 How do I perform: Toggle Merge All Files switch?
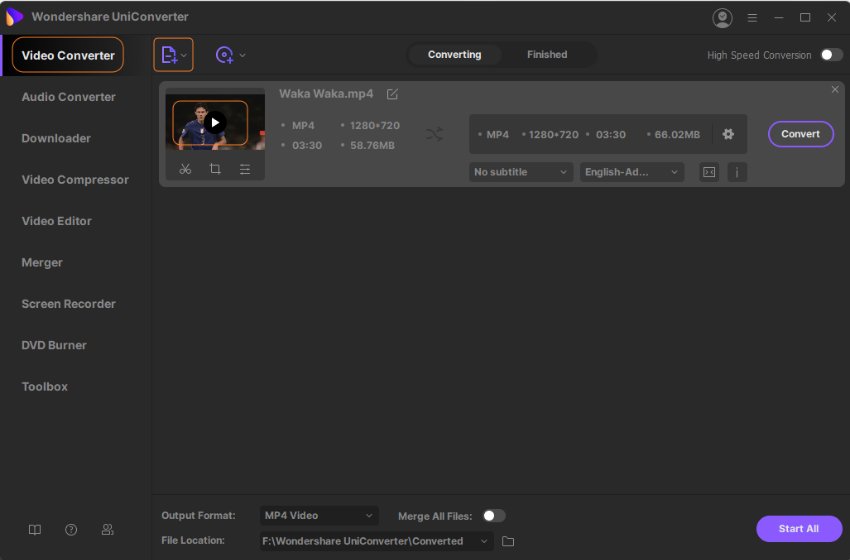[x=494, y=516]
